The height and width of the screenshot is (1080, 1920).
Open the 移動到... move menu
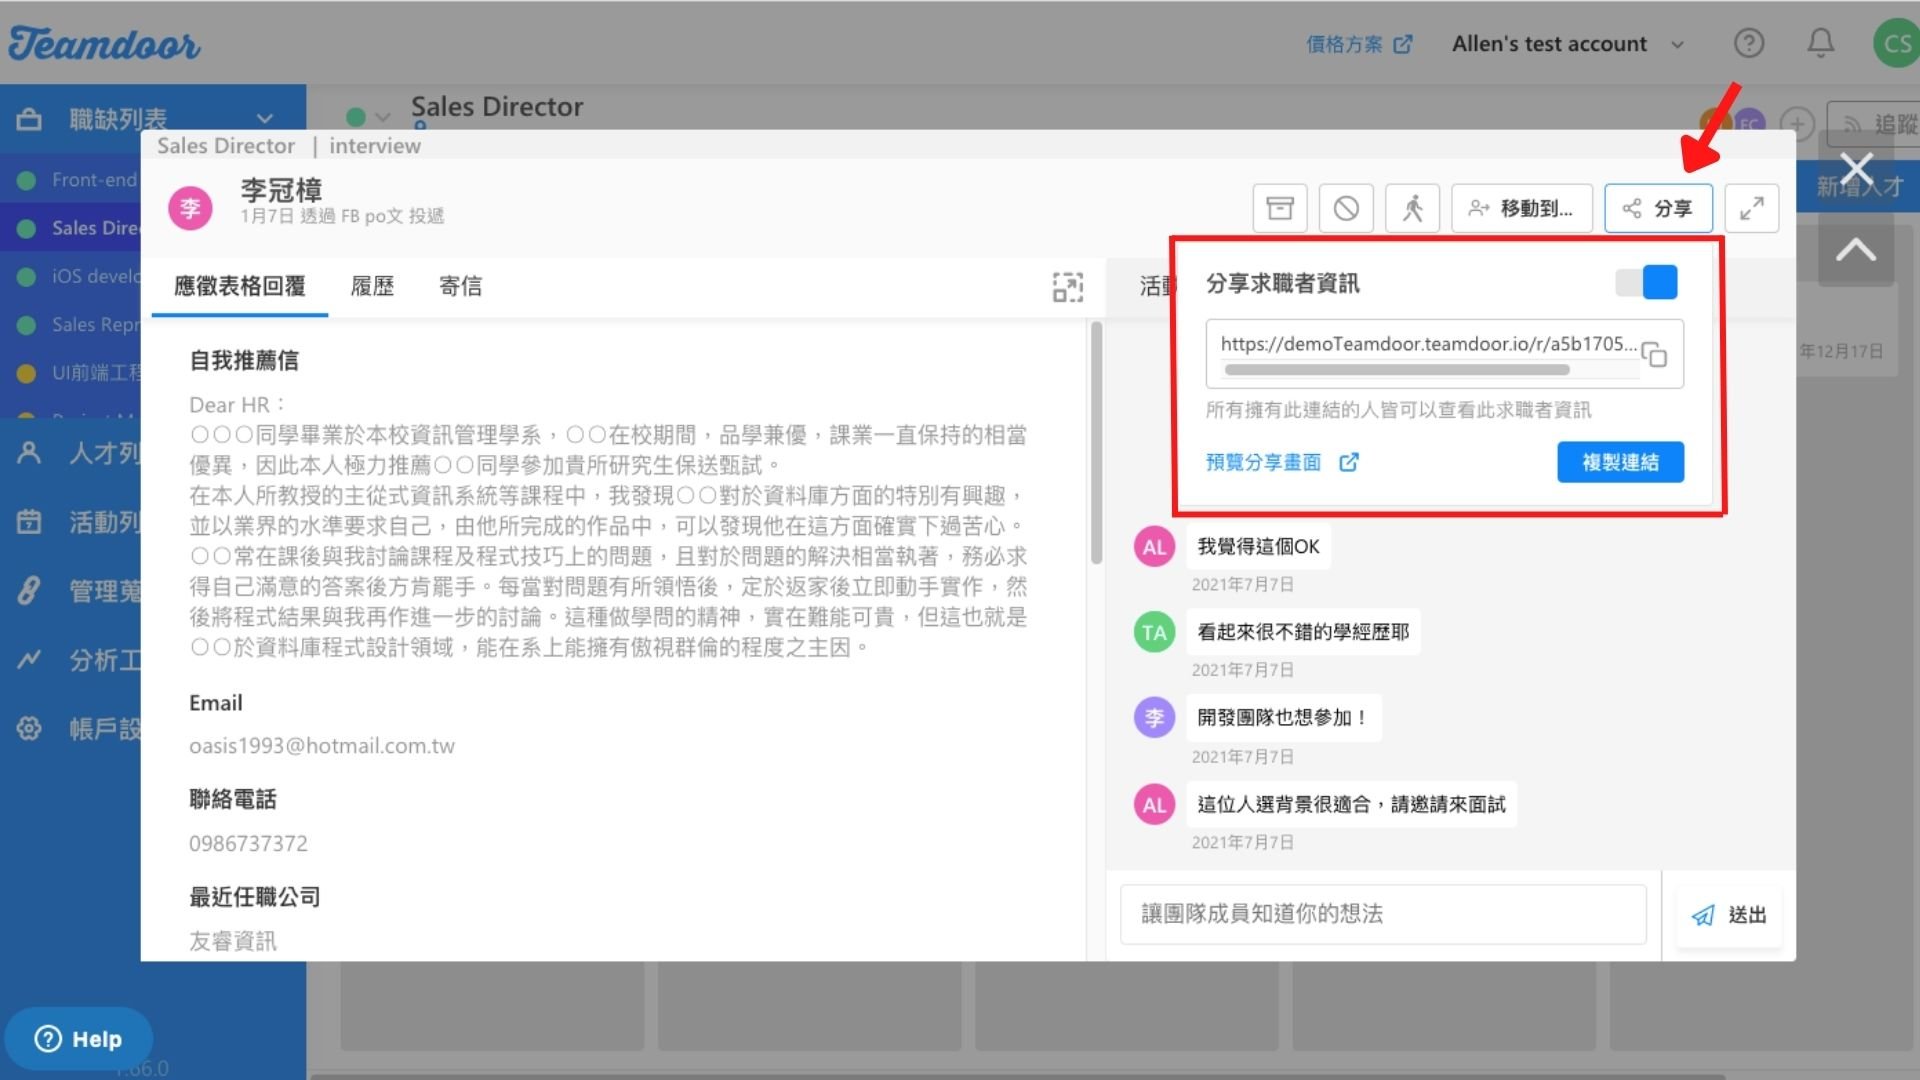pyautogui.click(x=1521, y=208)
